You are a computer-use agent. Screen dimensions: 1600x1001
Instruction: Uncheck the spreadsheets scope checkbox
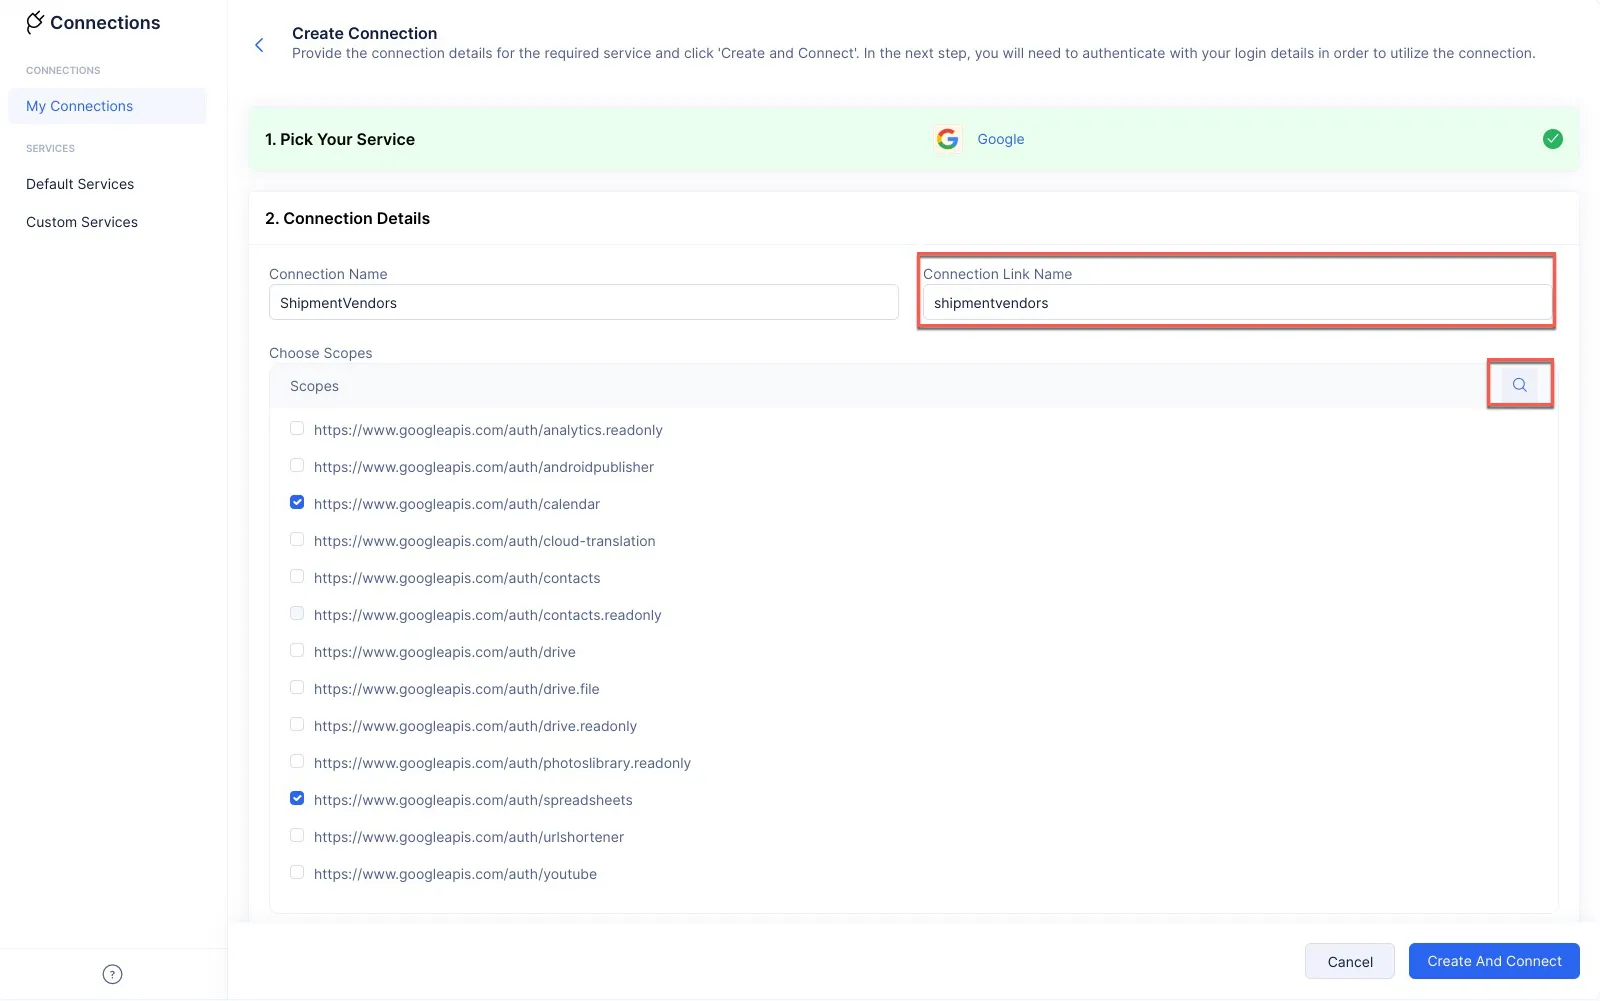297,799
